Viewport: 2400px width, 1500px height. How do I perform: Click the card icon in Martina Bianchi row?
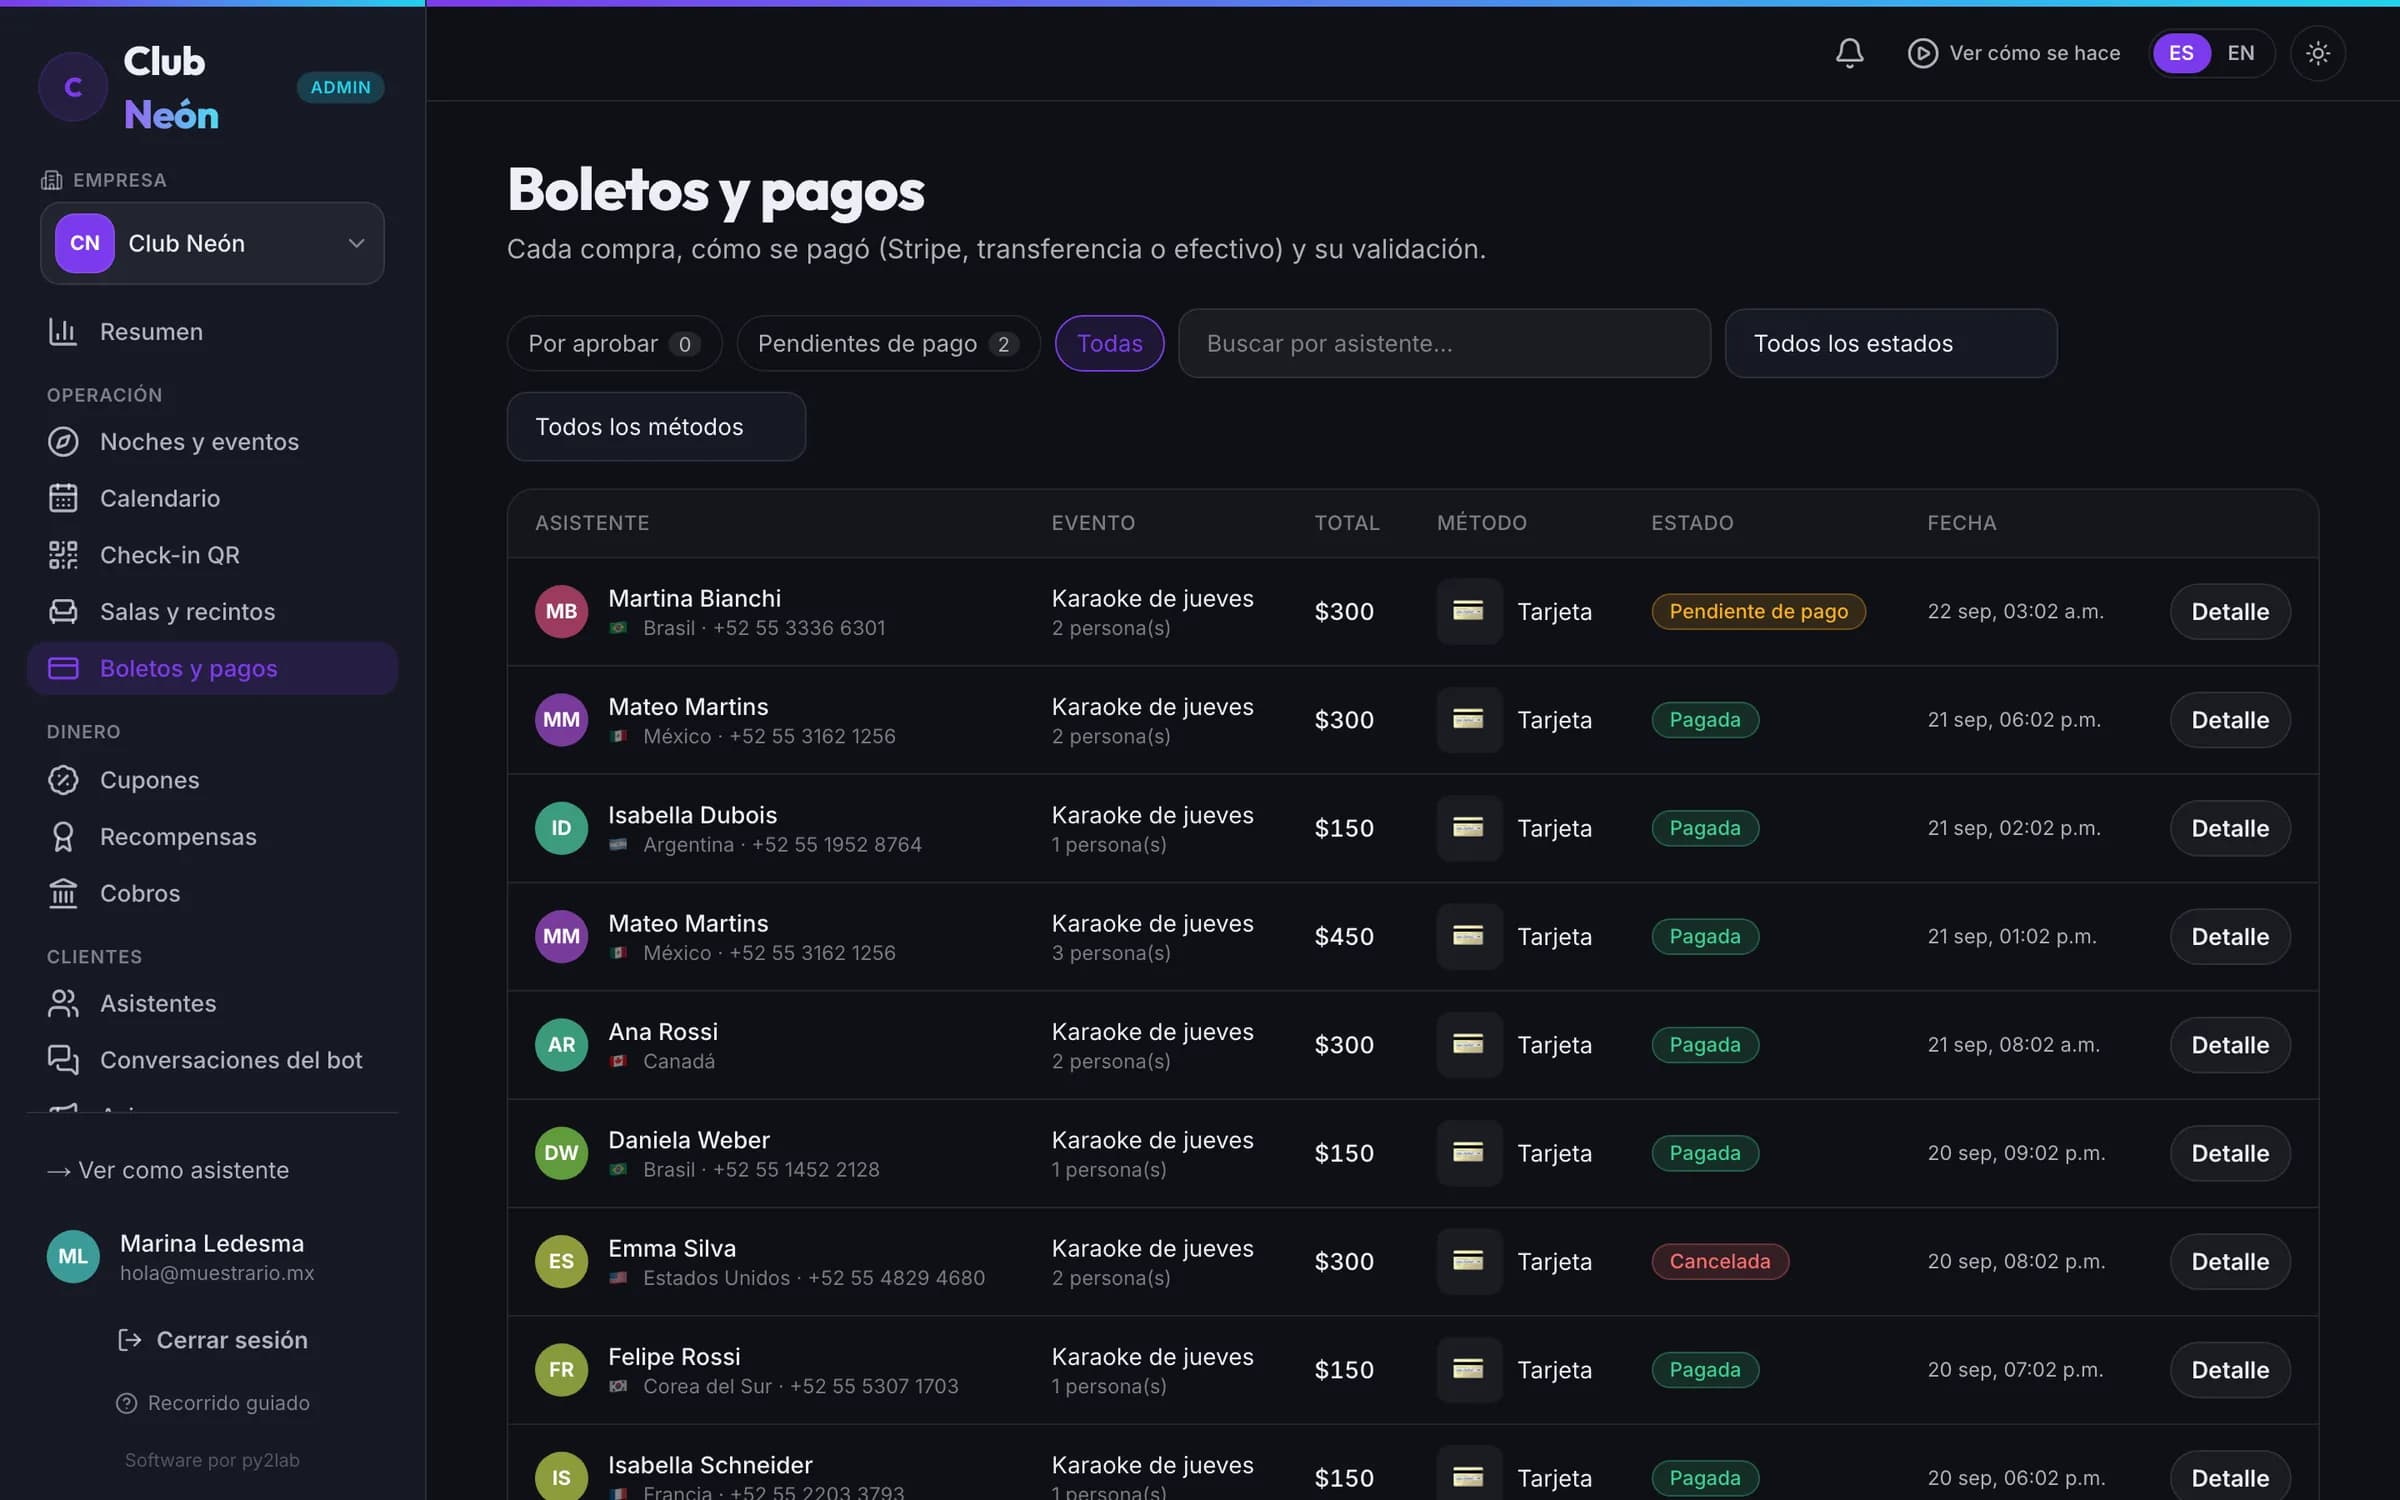click(x=1468, y=611)
